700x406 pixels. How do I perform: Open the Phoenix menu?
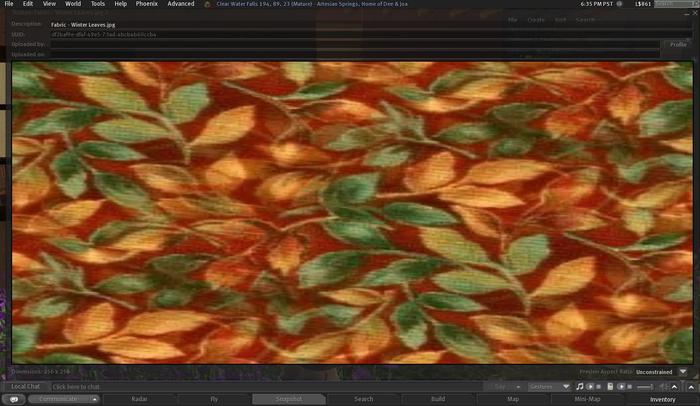coord(146,4)
